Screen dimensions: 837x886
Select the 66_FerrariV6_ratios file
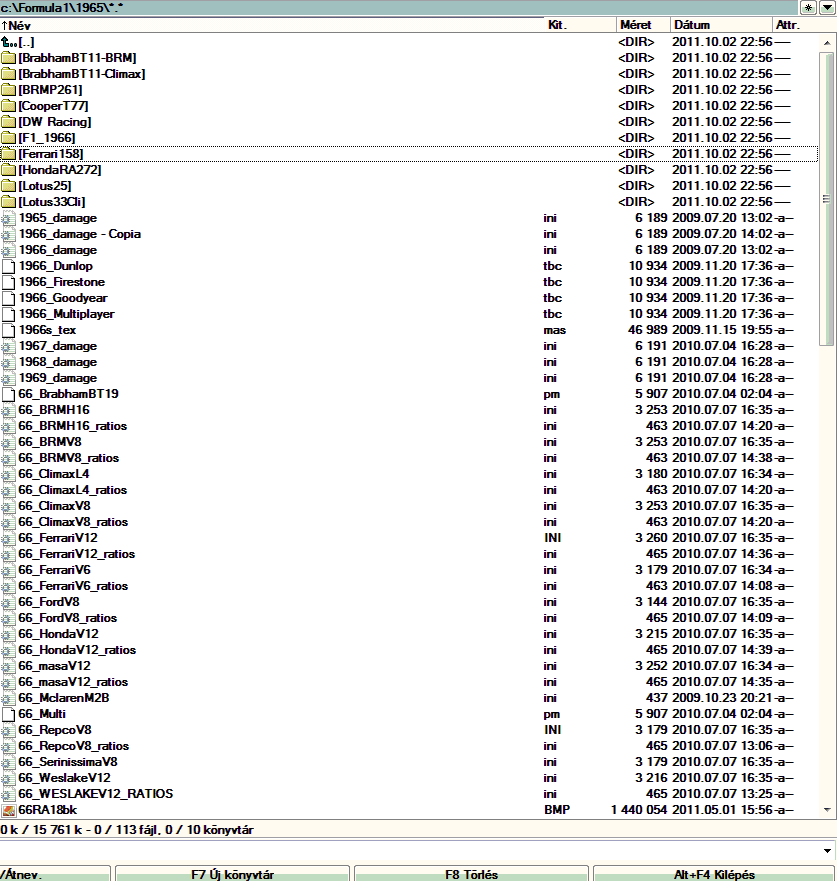pyautogui.click(x=409, y=586)
